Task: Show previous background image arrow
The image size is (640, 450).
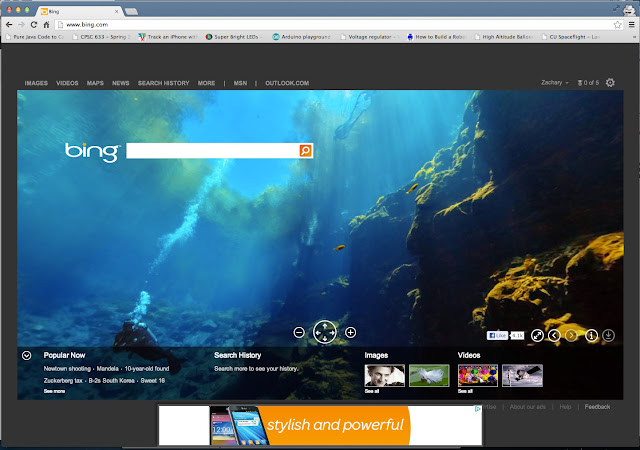Action: 554,336
